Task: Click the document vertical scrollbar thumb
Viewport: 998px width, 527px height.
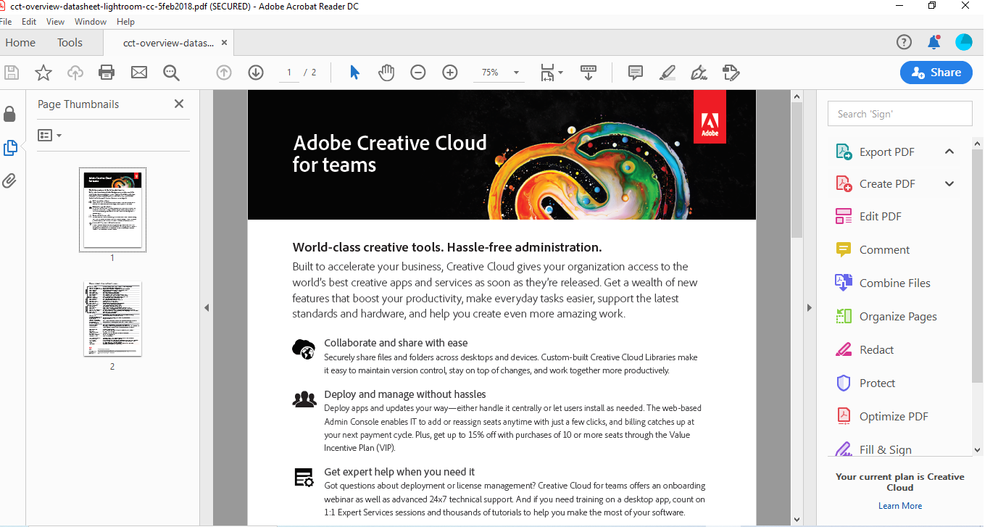Action: point(797,170)
